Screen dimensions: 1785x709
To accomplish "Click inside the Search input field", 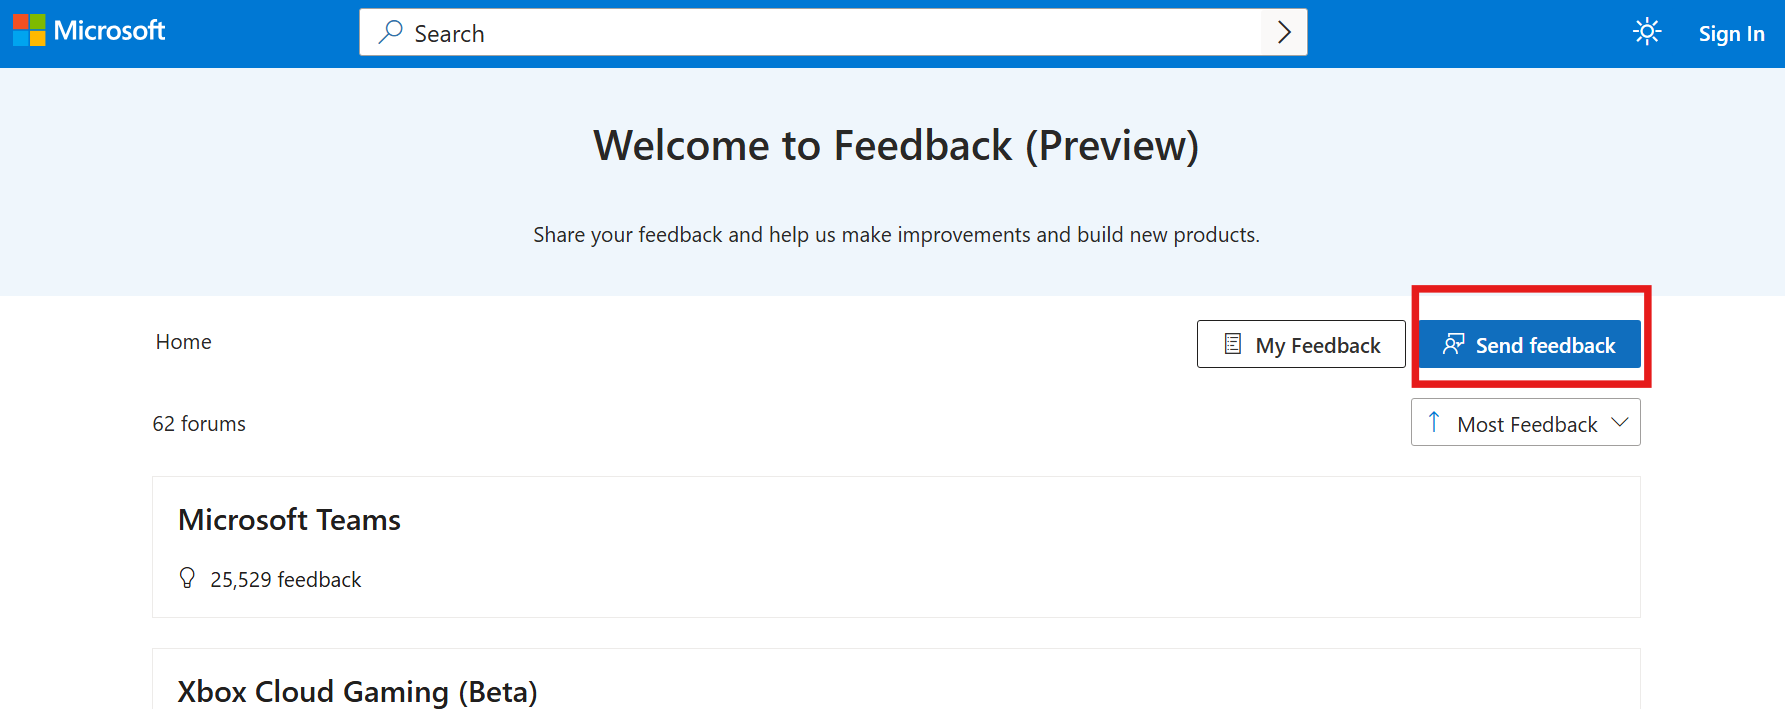I will tap(700, 32).
